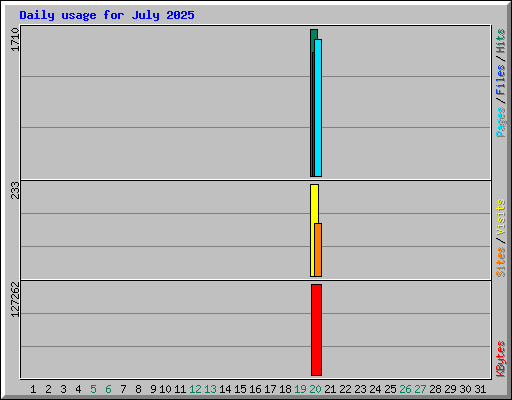The height and width of the screenshot is (400, 512).
Task: Click day 29 on the axis
Action: pyautogui.click(x=450, y=389)
